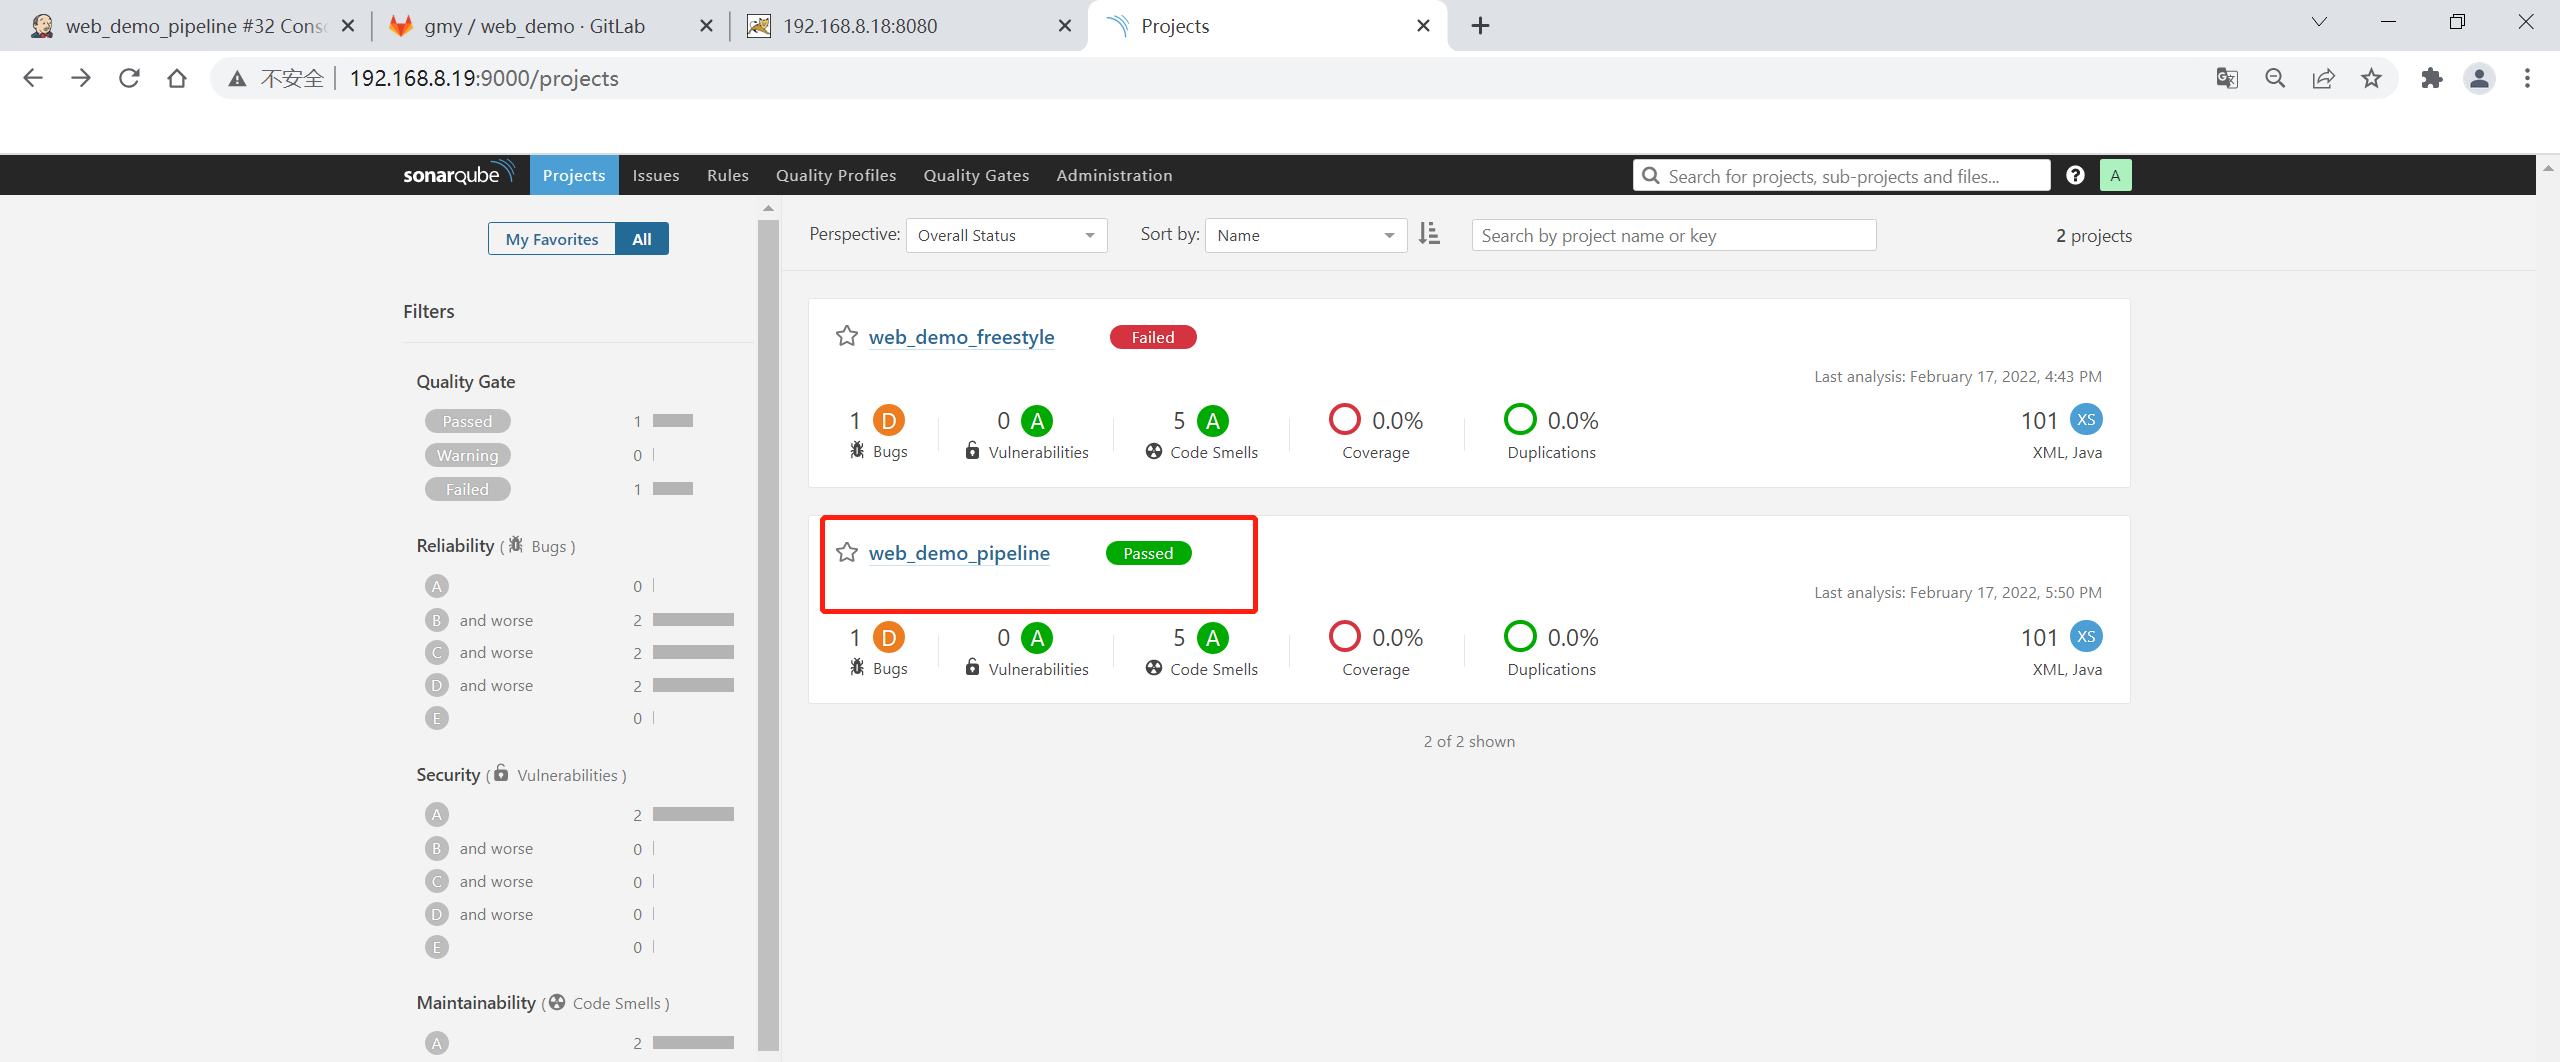Reload the page with the refresh icon
The width and height of the screenshot is (2560, 1062).
129,78
